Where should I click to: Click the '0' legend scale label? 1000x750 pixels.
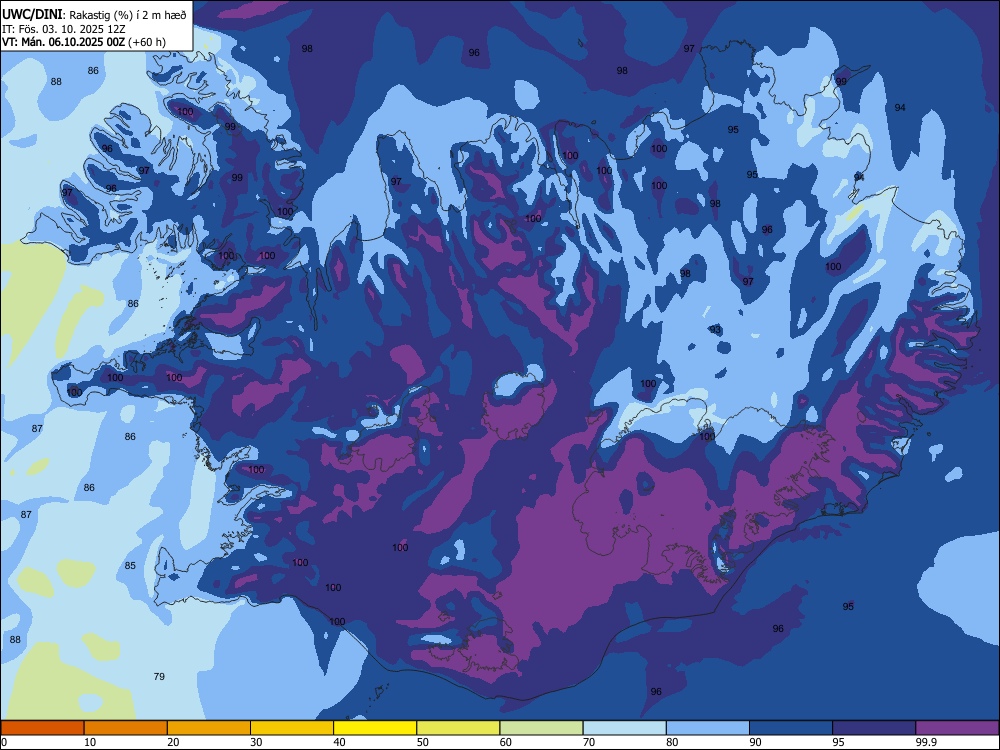click(x=4, y=742)
